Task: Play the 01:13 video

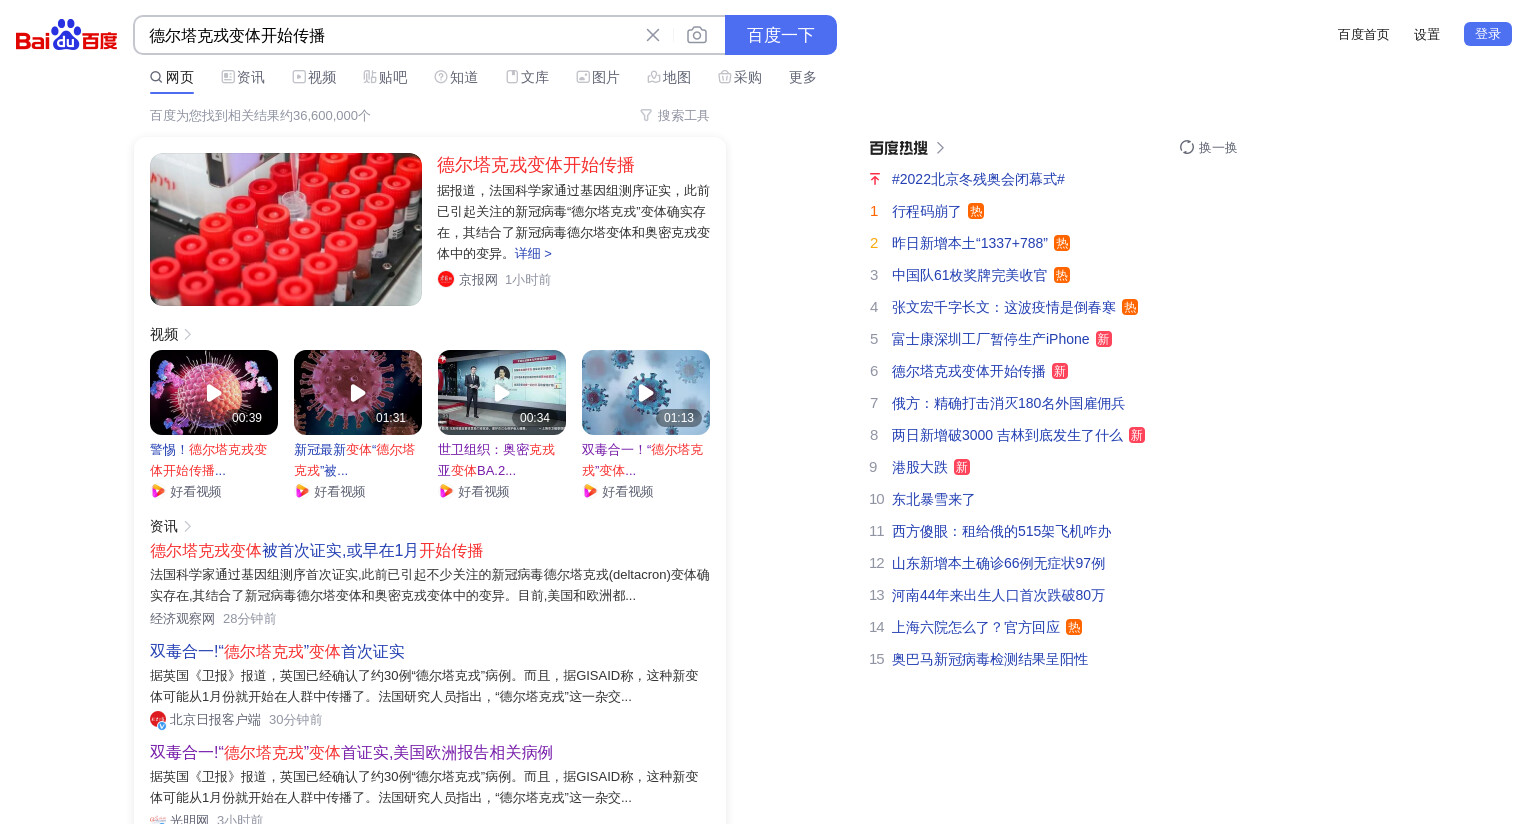Action: 646,392
